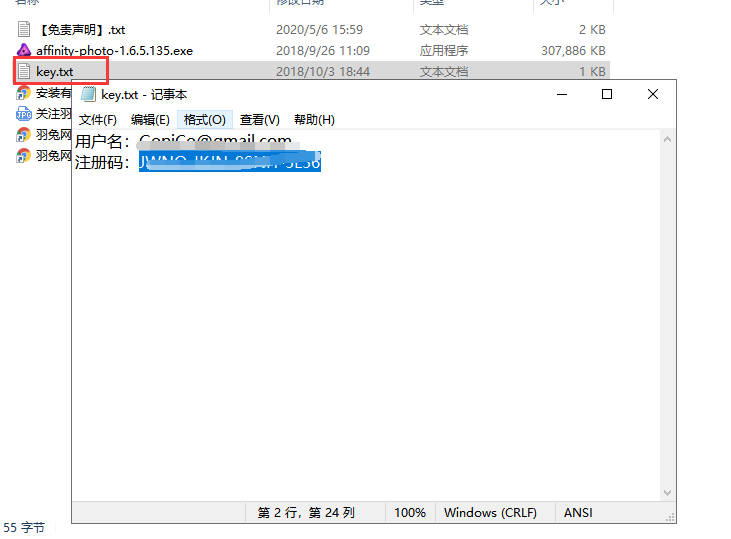This screenshot has height=539, width=731.
Task: Click the Notepad icon in the title bar
Action: pos(88,94)
